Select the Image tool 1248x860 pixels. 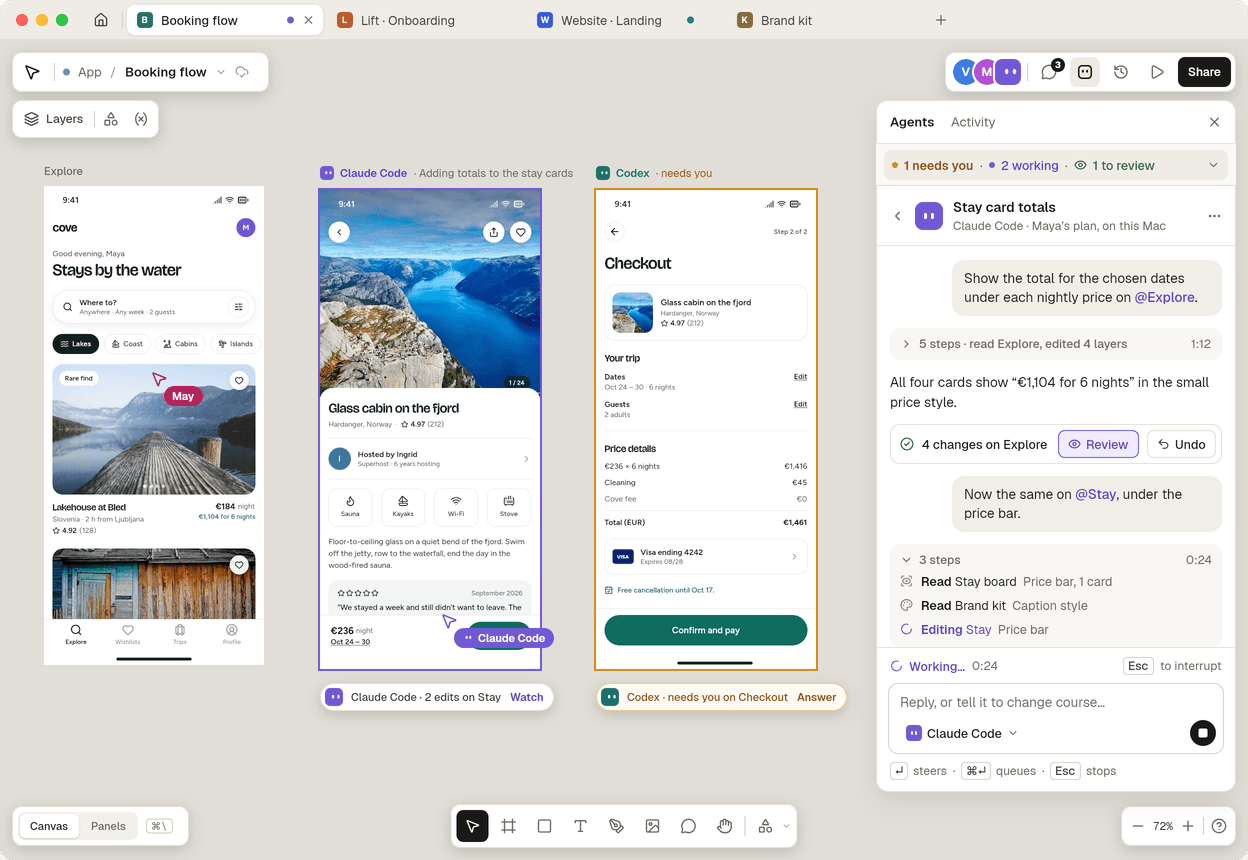tap(652, 826)
